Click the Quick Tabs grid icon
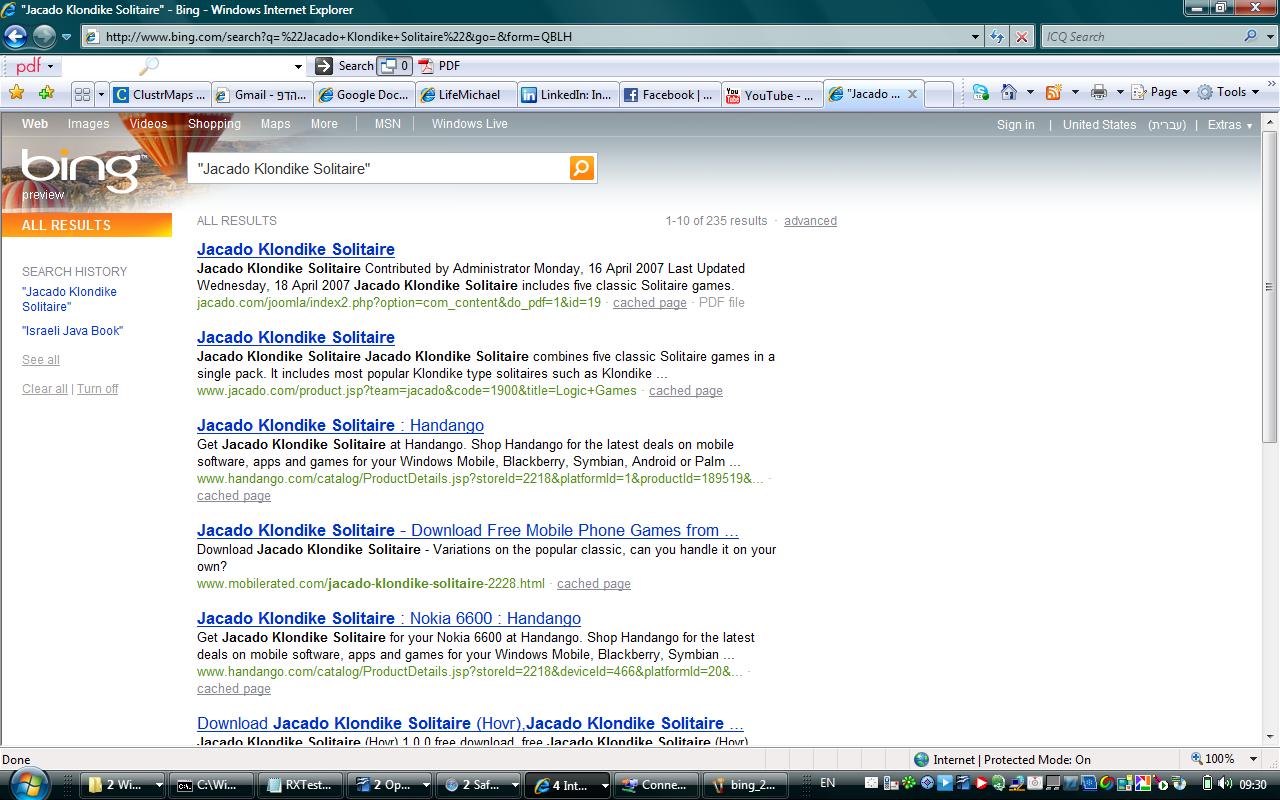This screenshot has height=800, width=1280. (82, 94)
